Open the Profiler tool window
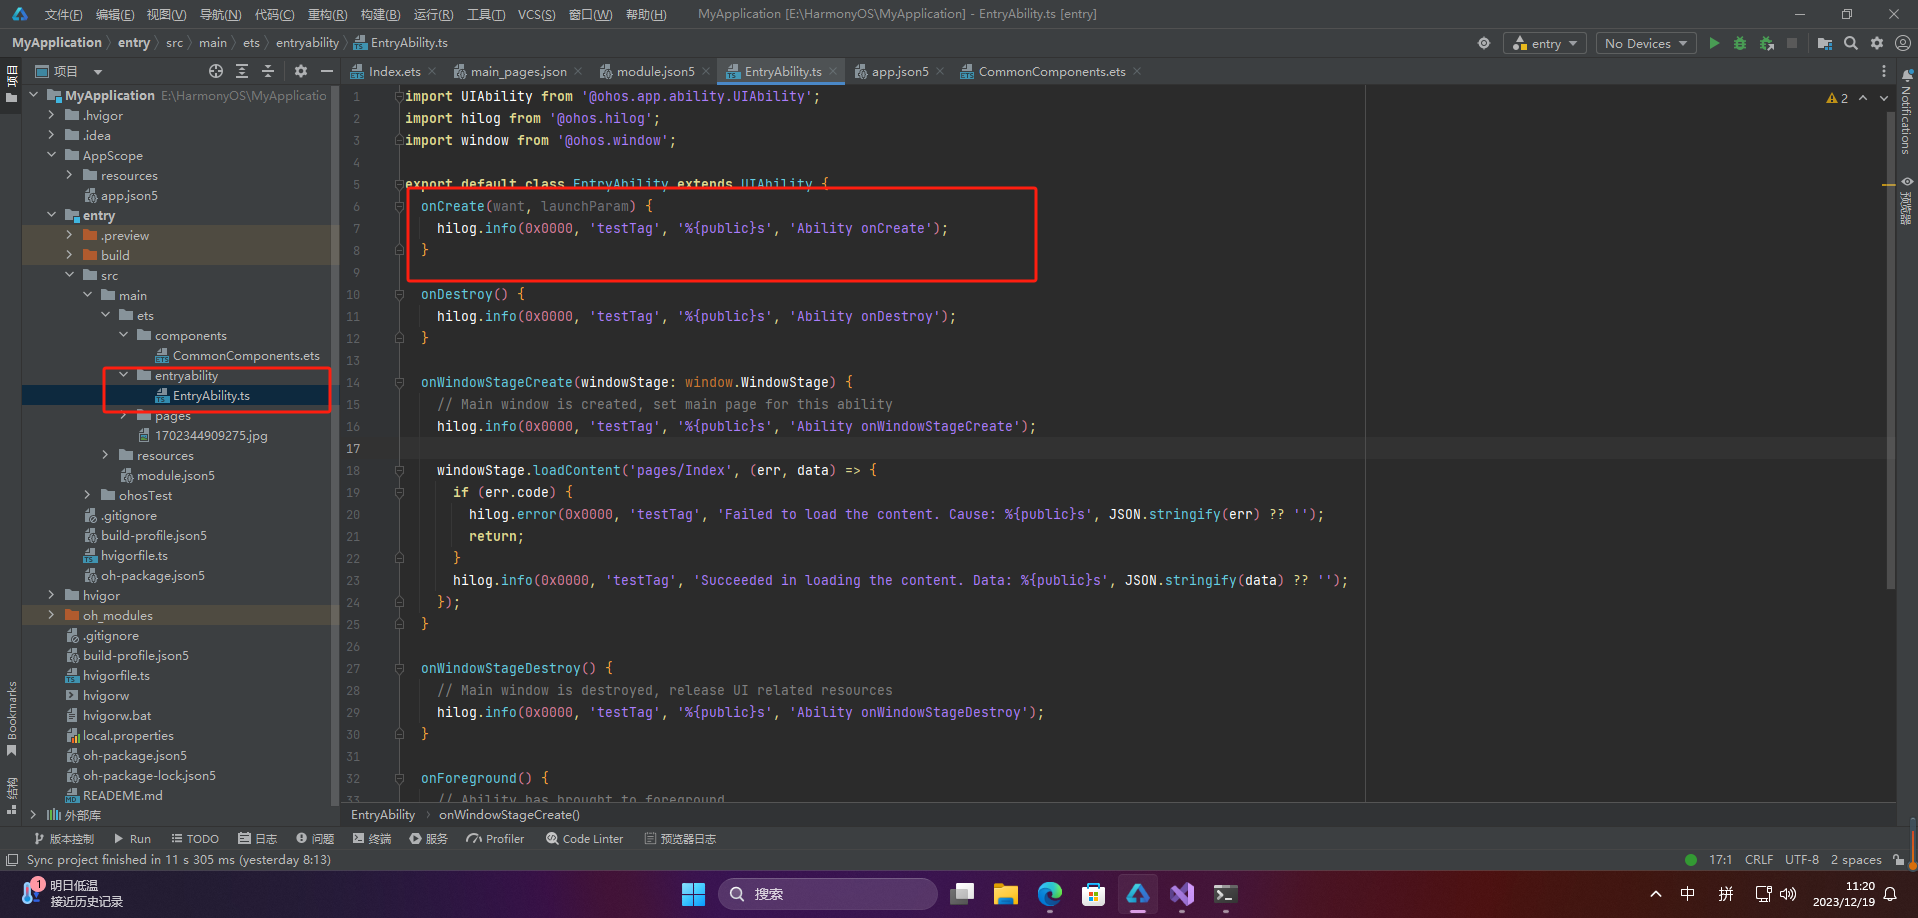 495,839
